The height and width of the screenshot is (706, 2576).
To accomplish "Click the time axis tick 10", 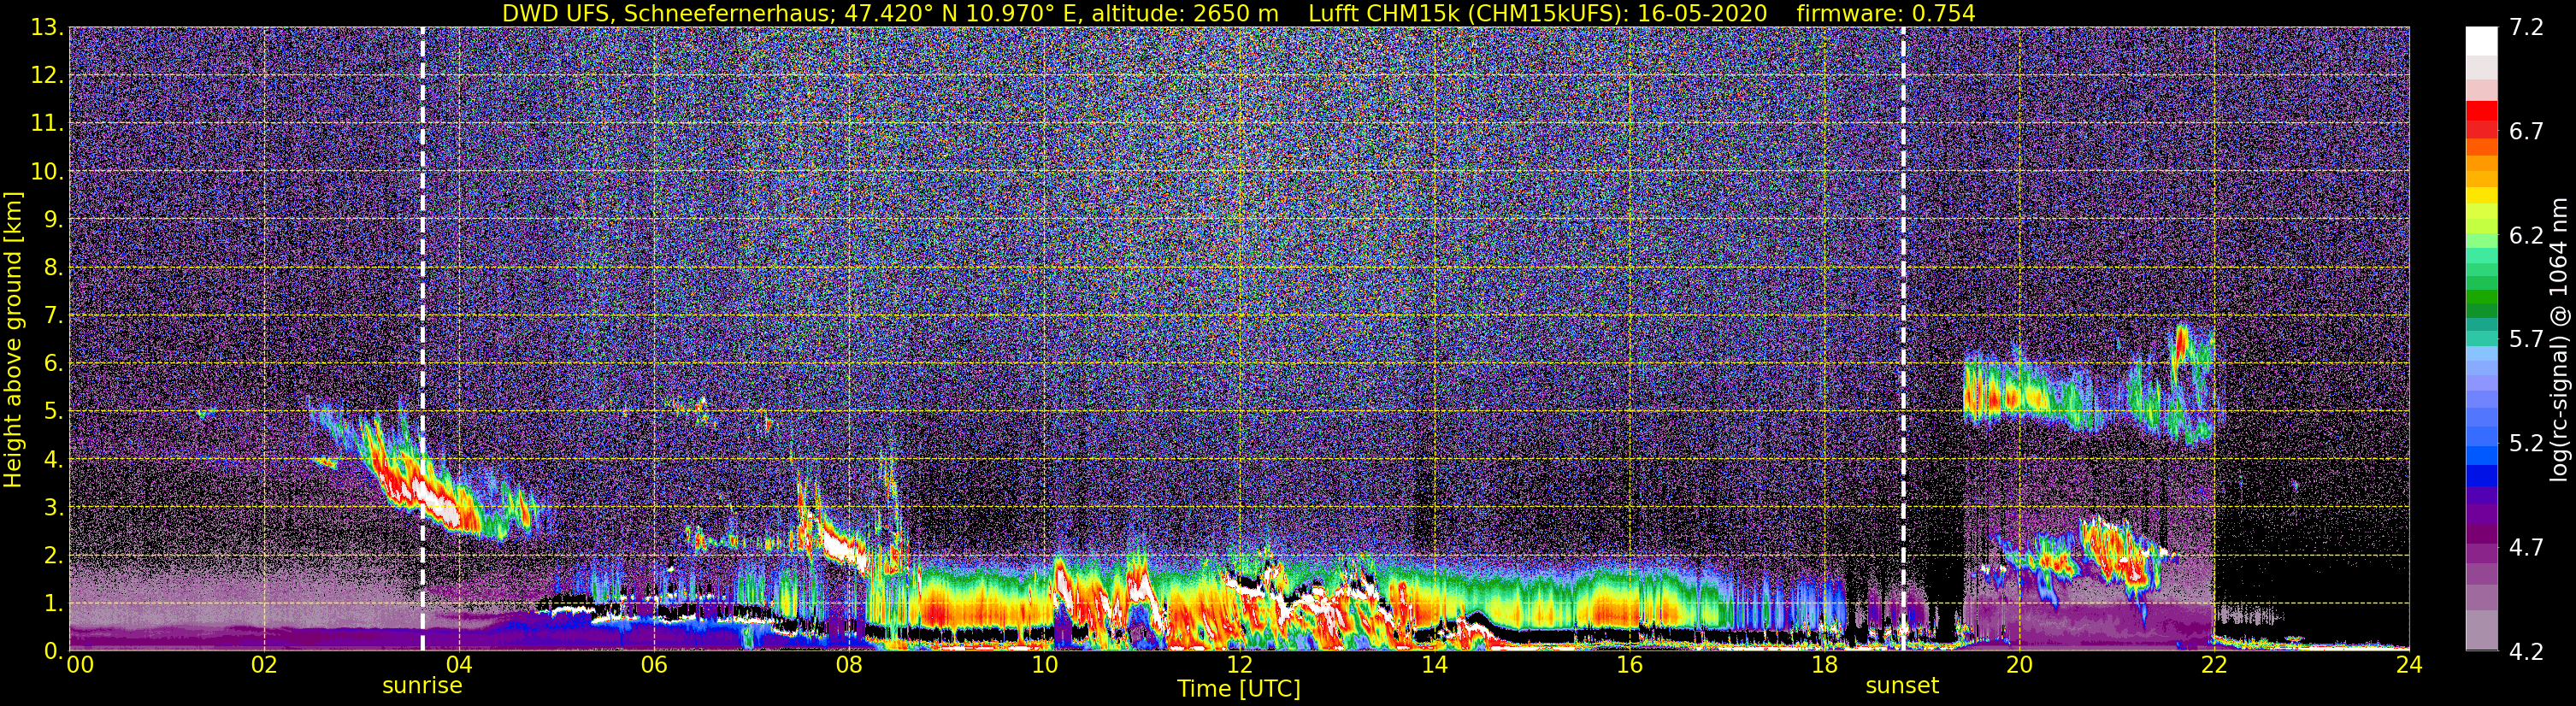I will pos(1044,665).
